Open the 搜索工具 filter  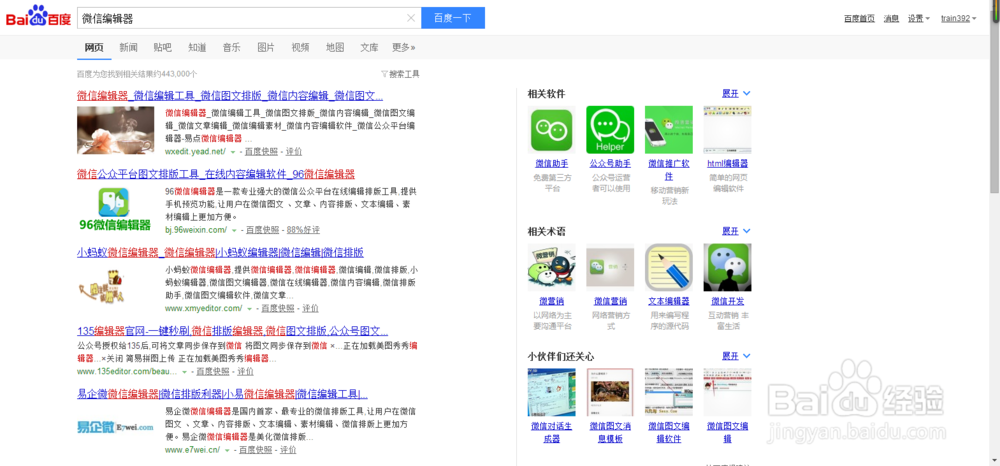pos(400,74)
